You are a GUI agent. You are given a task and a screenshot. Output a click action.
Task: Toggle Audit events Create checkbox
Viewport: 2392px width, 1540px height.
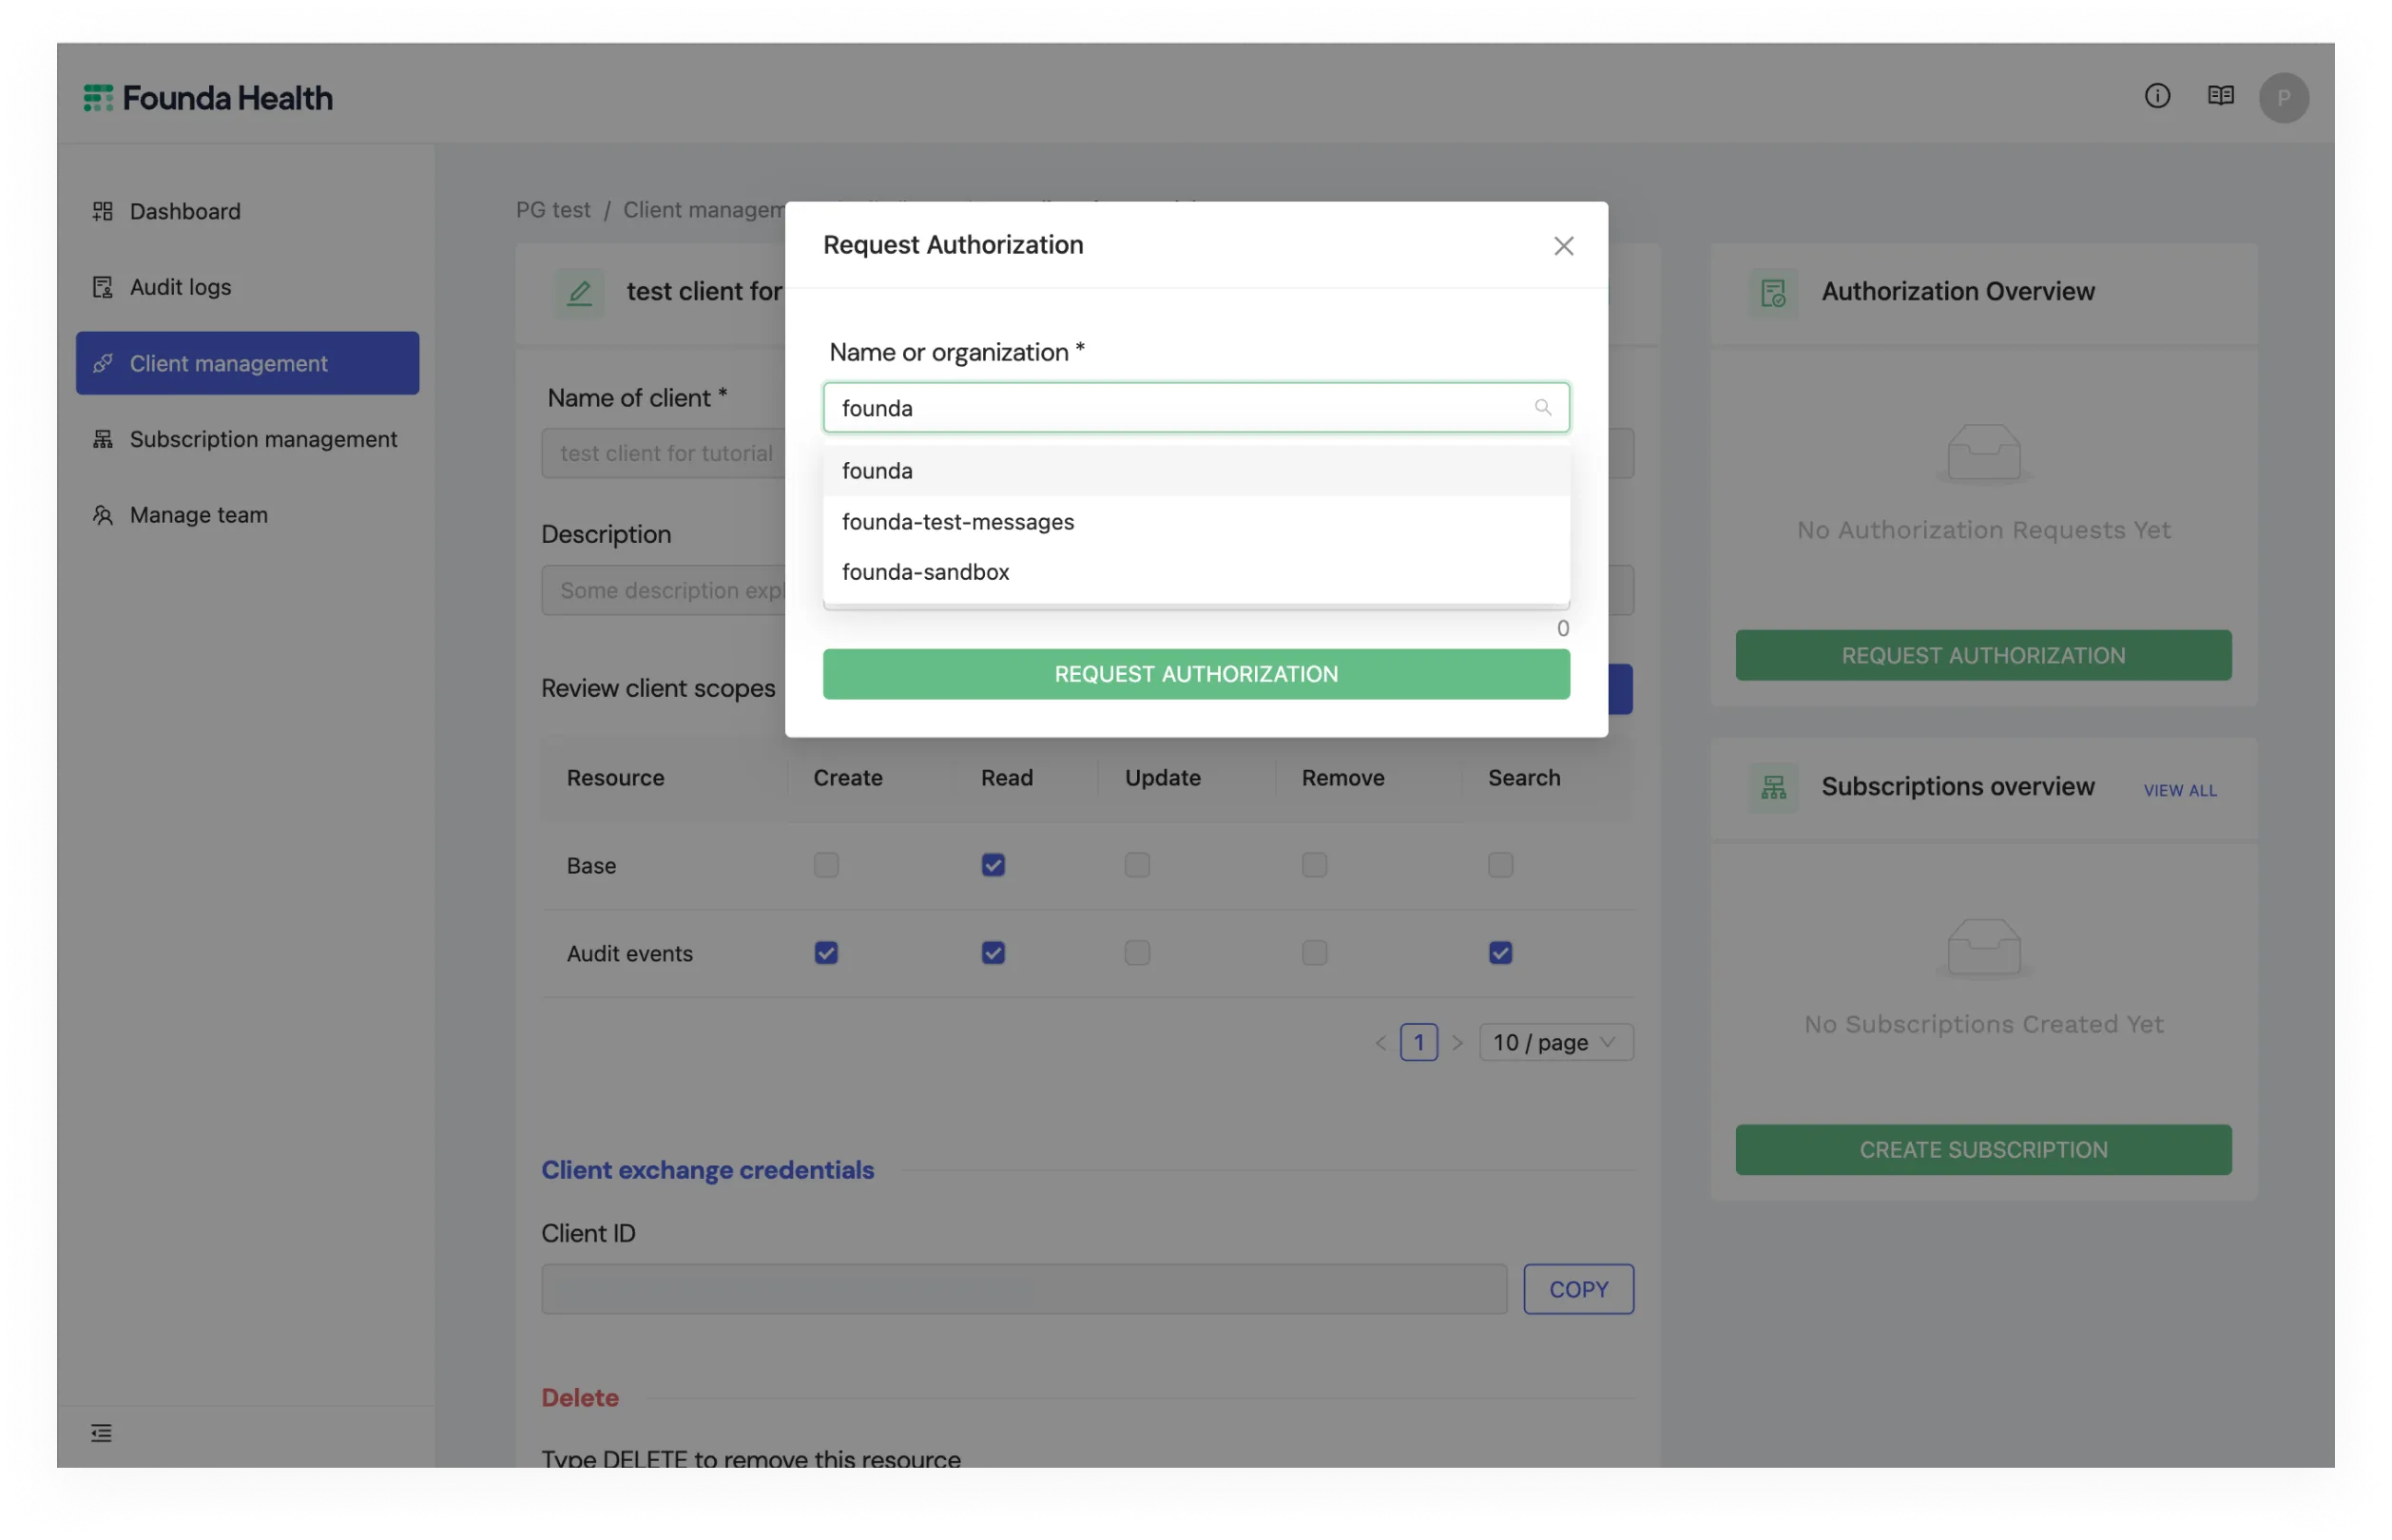click(826, 953)
